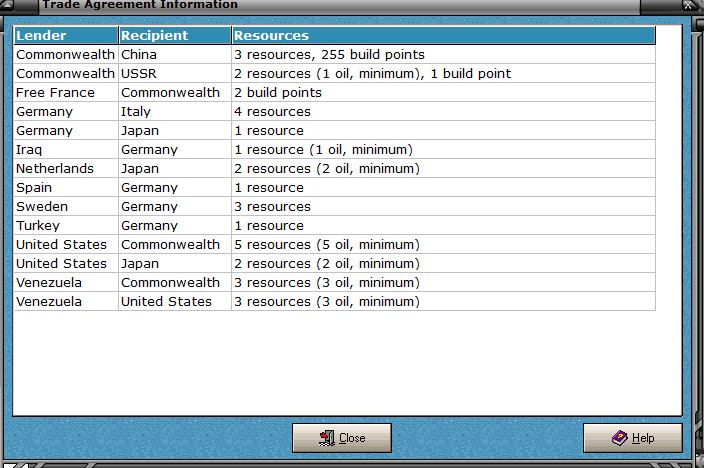Click the '3 resources' cell in Sweden row
The width and height of the screenshot is (704, 468).
(444, 207)
